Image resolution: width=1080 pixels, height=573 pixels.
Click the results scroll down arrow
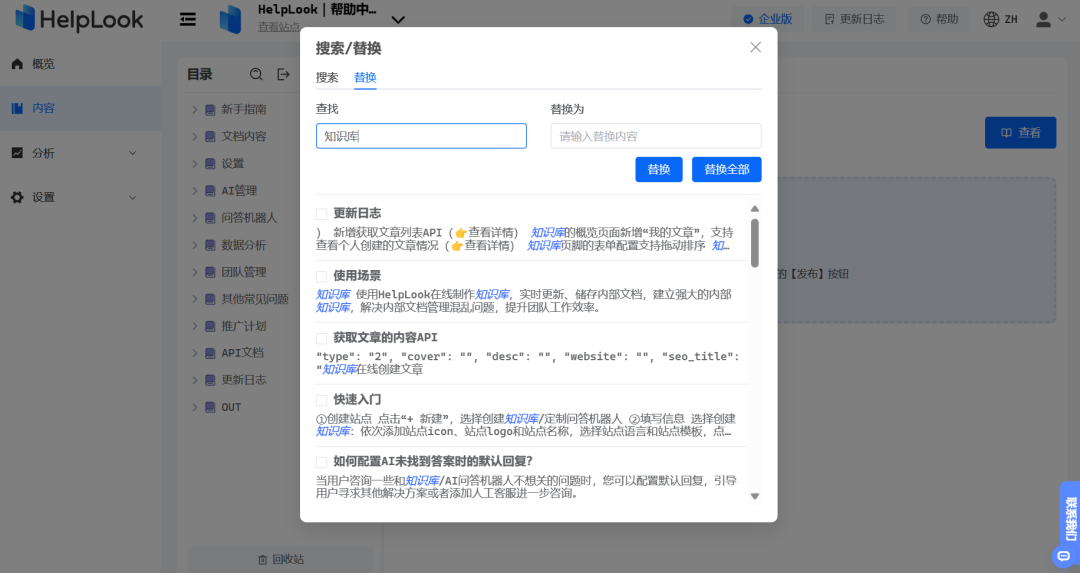755,496
